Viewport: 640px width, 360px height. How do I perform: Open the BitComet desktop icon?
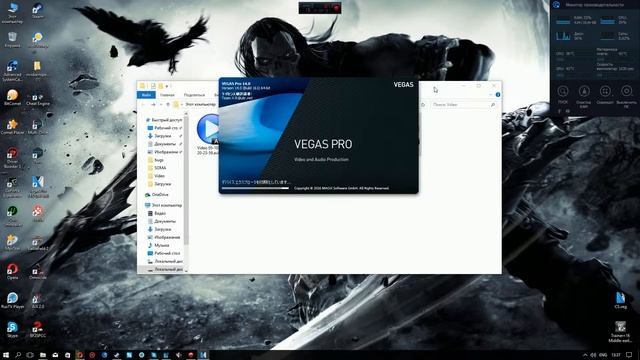tap(12, 98)
